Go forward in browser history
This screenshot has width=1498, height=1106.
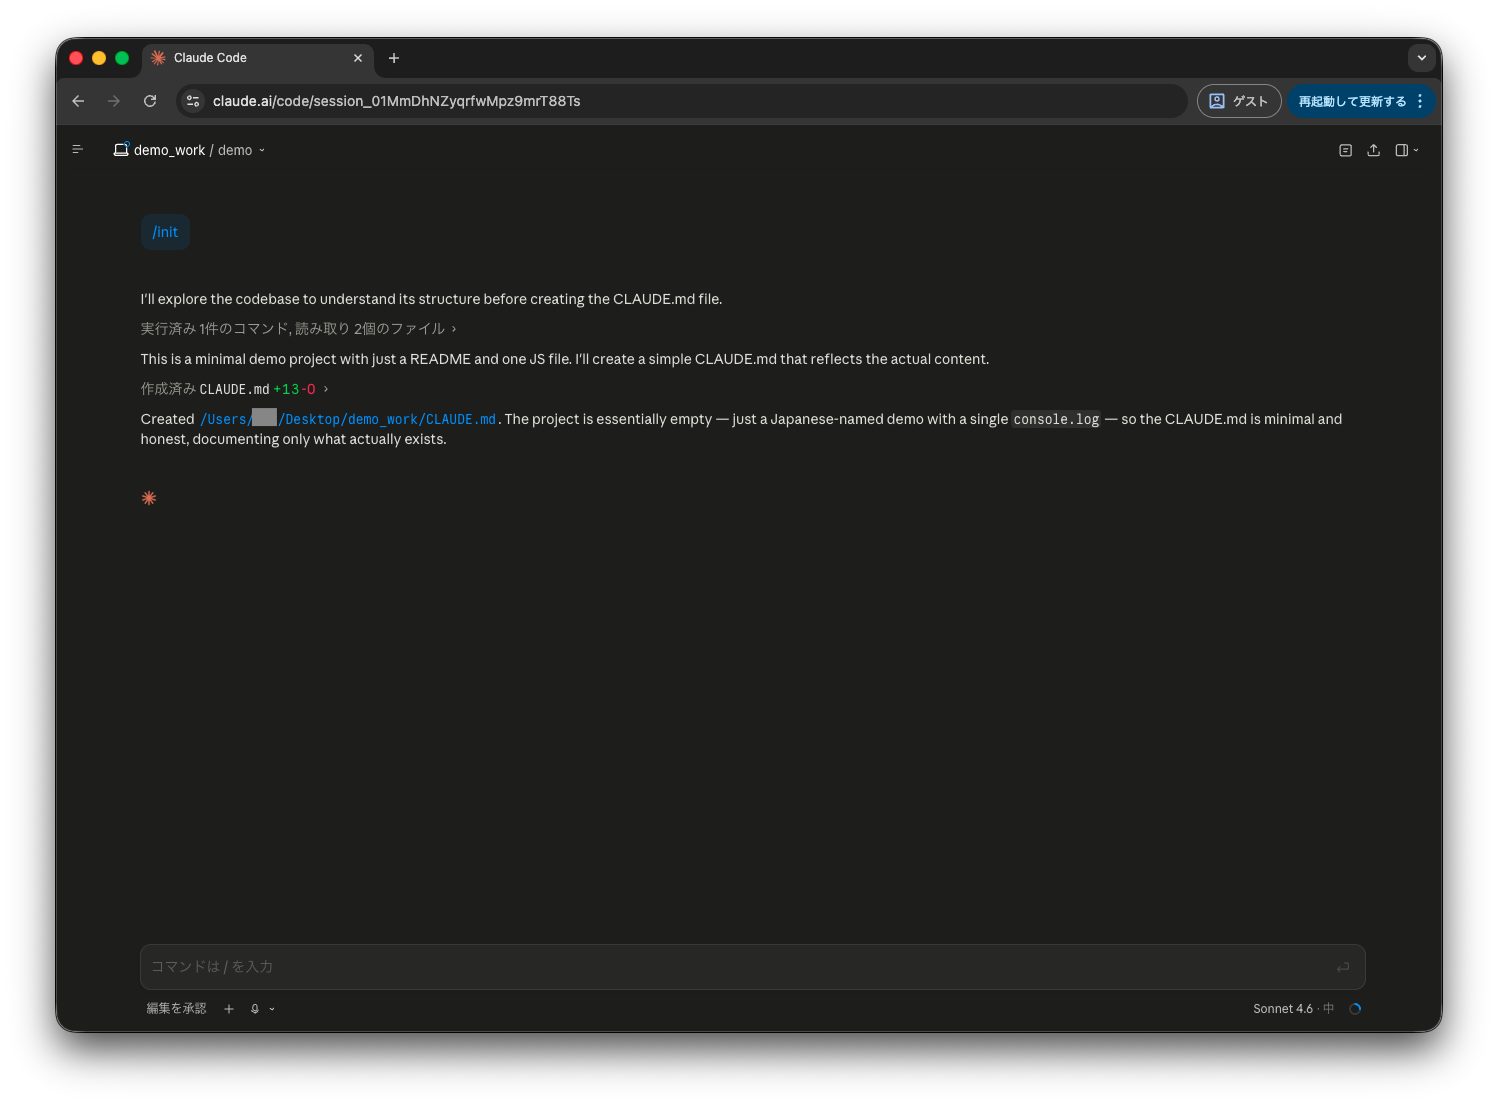tap(114, 101)
